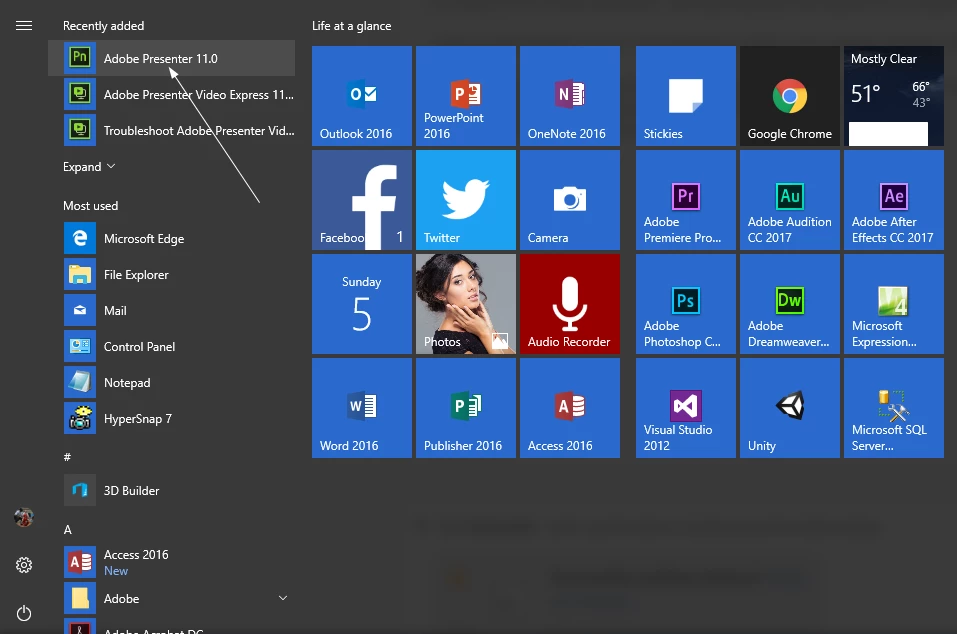Open the PowerPoint 2016 tile

coord(466,96)
